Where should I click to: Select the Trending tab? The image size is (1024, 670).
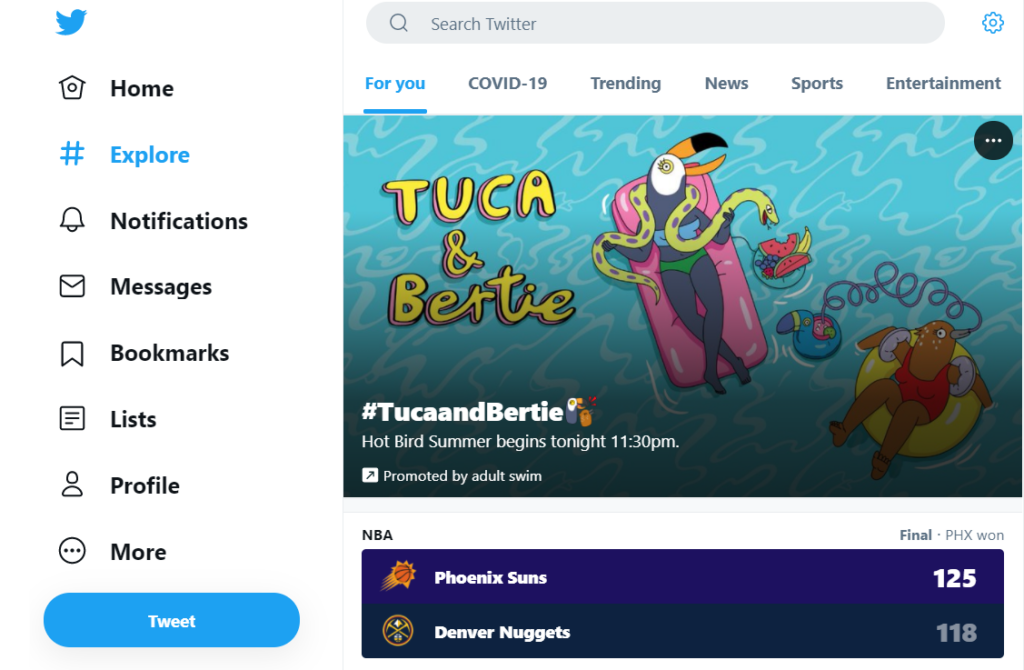(x=625, y=84)
